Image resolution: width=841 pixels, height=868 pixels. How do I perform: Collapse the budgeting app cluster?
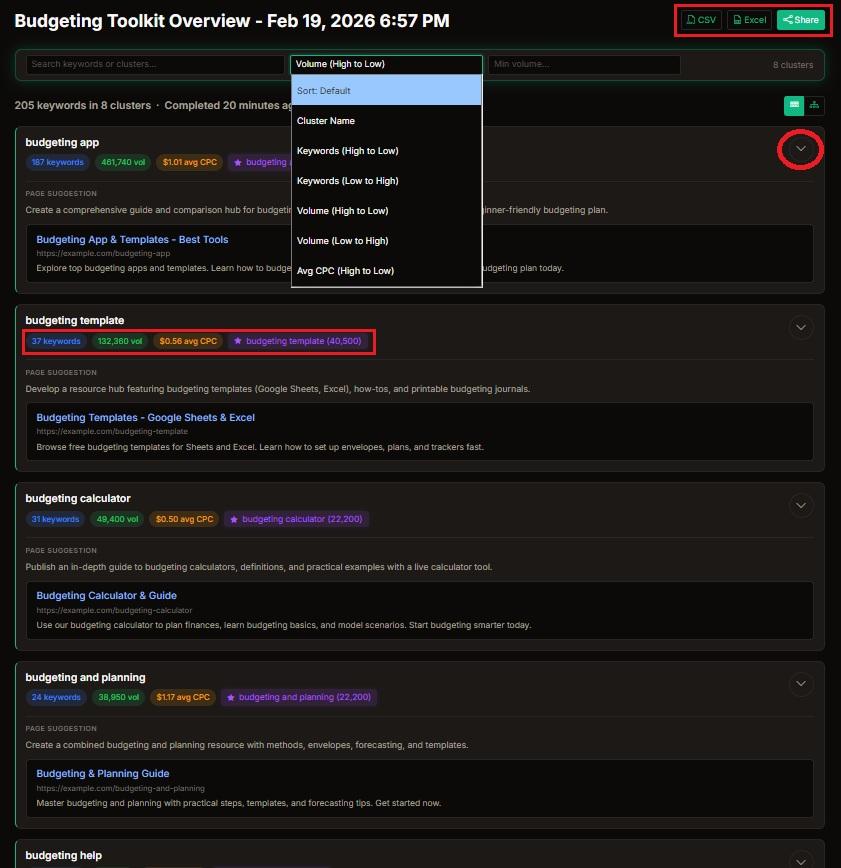[x=800, y=148]
